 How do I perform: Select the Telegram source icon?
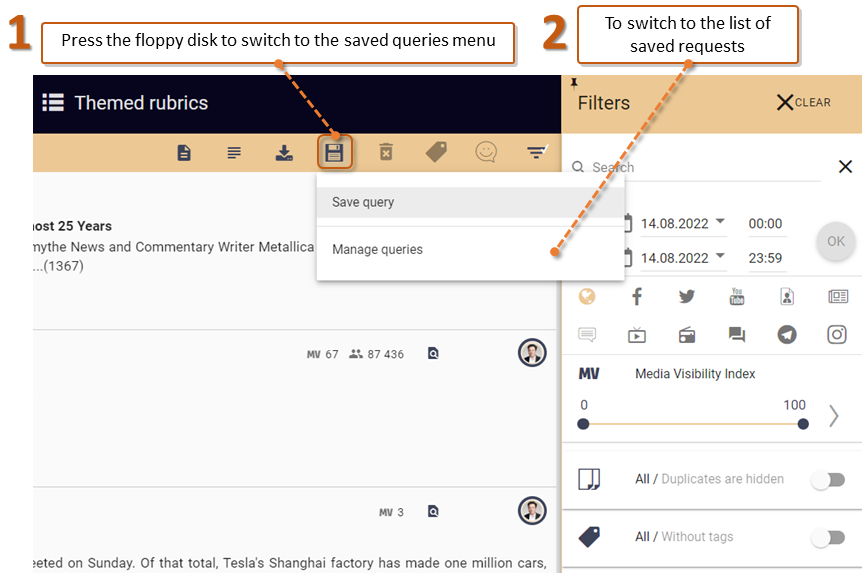[x=787, y=334]
